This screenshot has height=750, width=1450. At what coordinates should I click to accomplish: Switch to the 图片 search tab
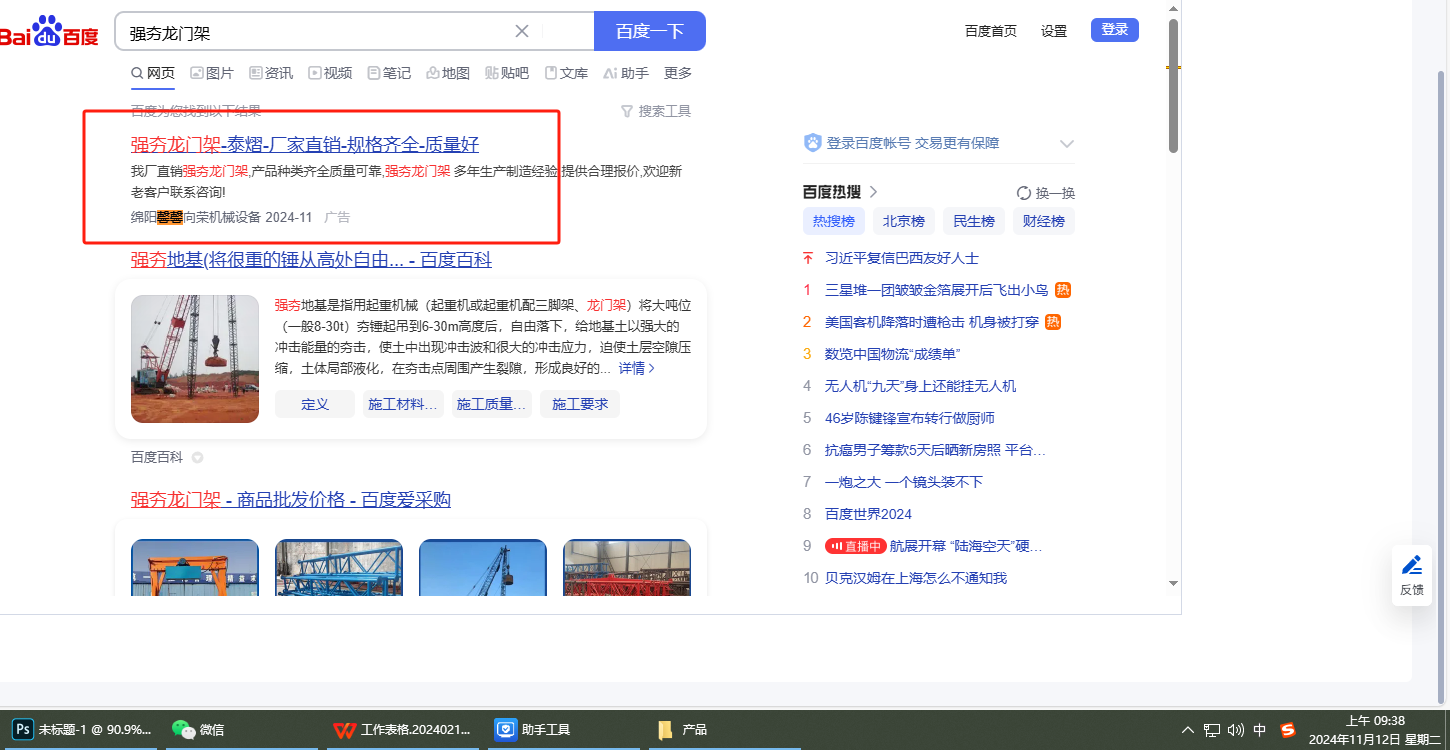211,73
